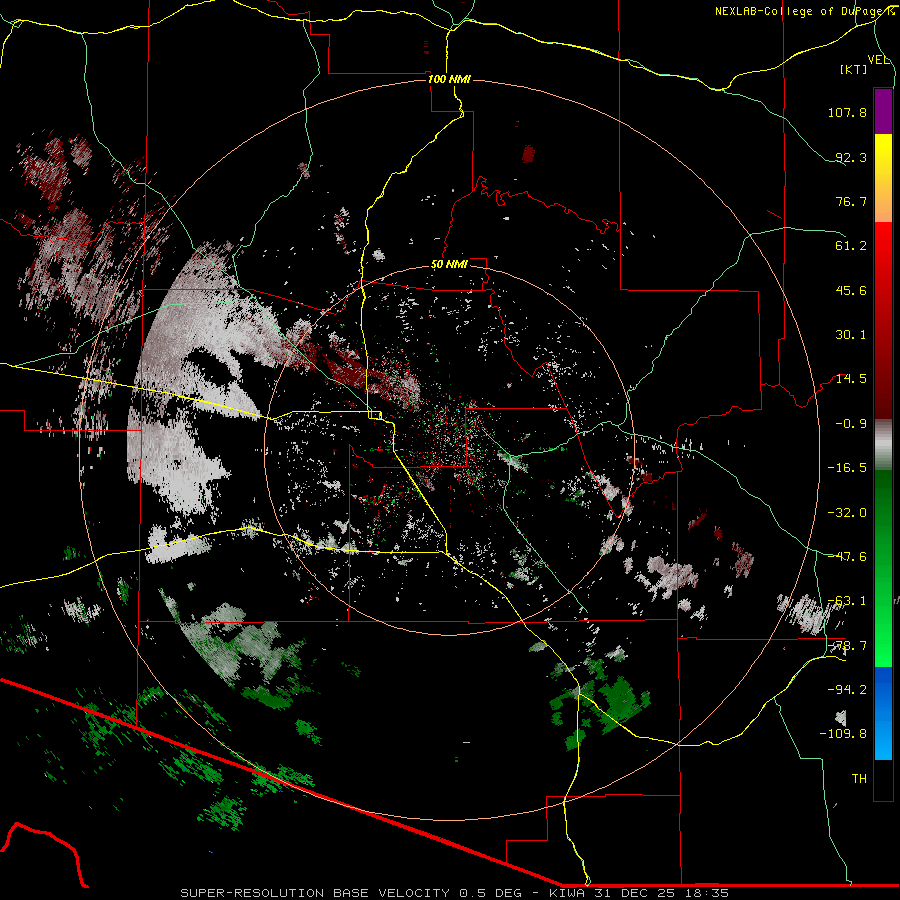The height and width of the screenshot is (900, 900).
Task: Click the 50 NMI range ring label
Action: pyautogui.click(x=449, y=265)
